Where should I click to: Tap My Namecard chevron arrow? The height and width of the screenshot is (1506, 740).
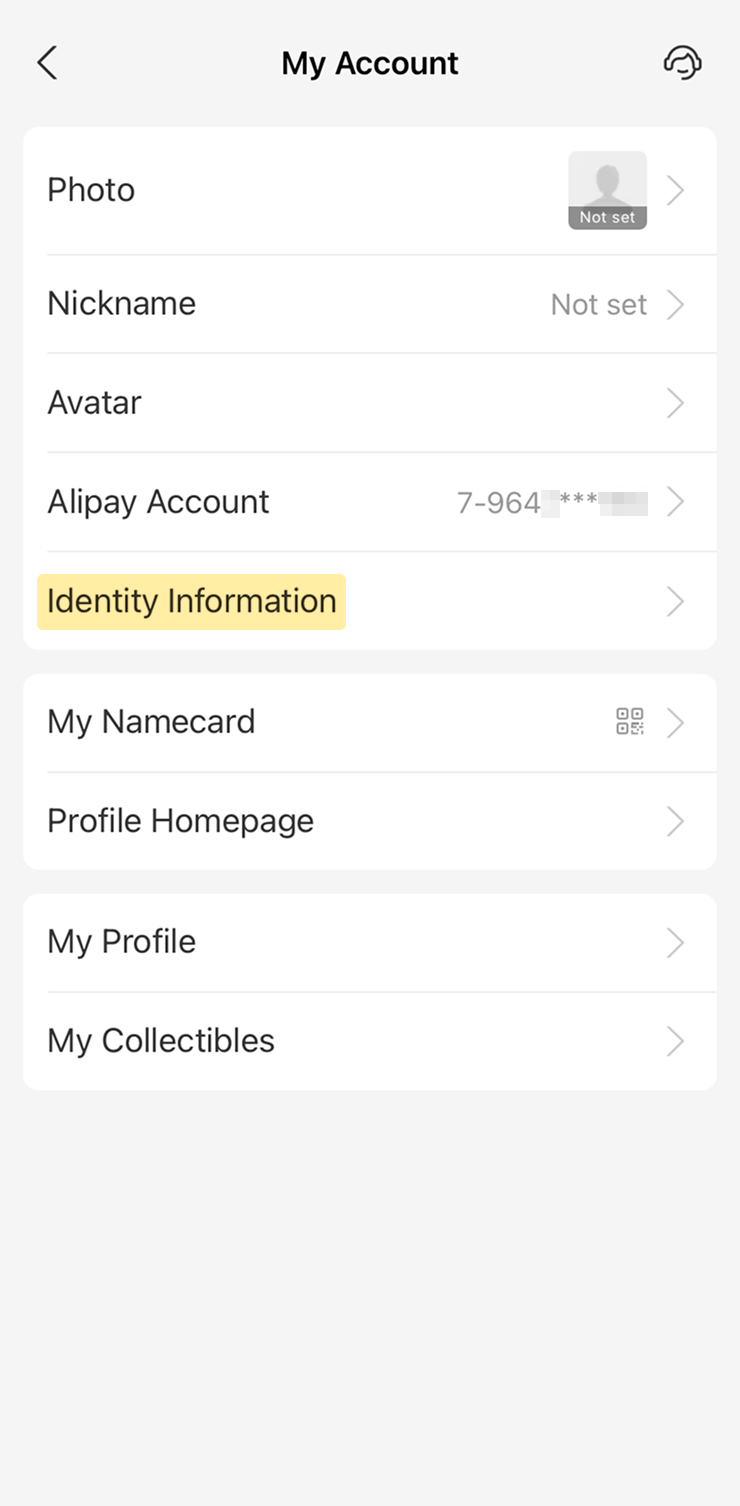676,722
